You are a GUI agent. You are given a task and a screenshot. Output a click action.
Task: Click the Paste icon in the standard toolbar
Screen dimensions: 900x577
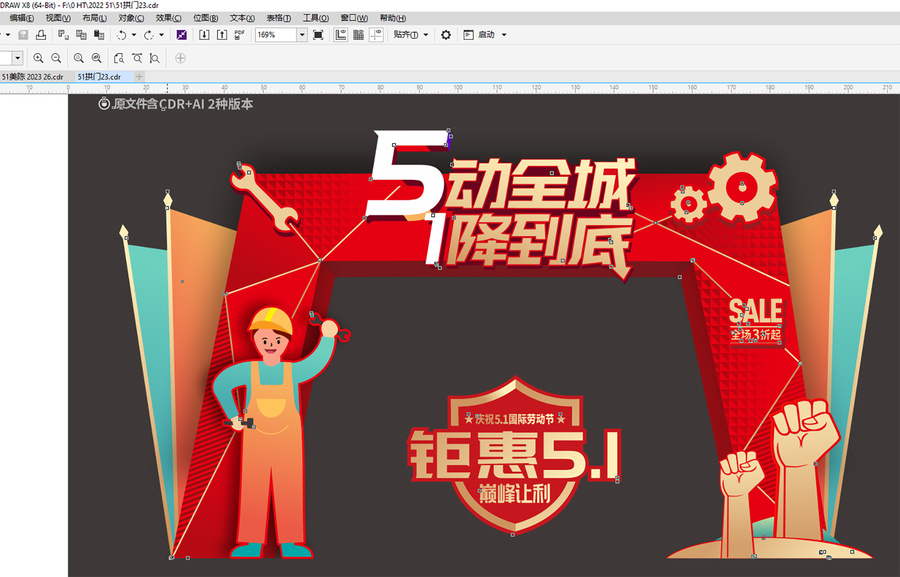coord(99,35)
